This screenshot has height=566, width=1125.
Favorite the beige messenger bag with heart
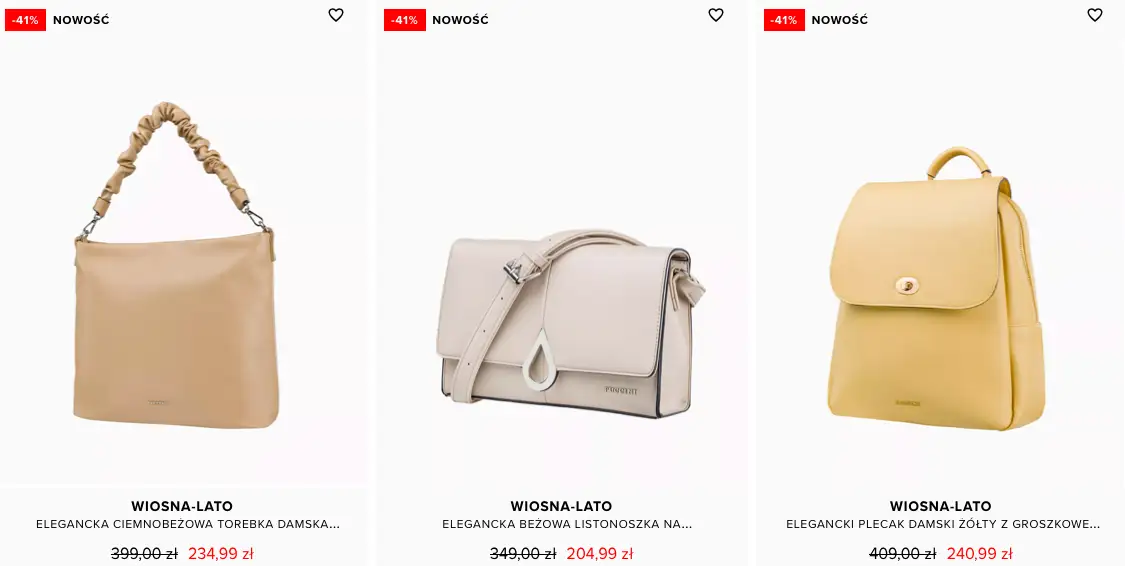[715, 15]
